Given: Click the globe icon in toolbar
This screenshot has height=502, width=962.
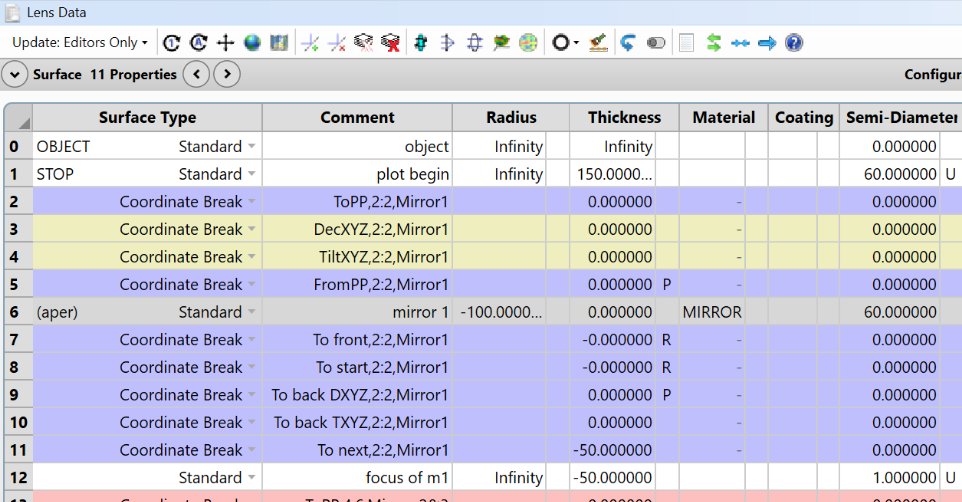Looking at the screenshot, I should click(252, 43).
